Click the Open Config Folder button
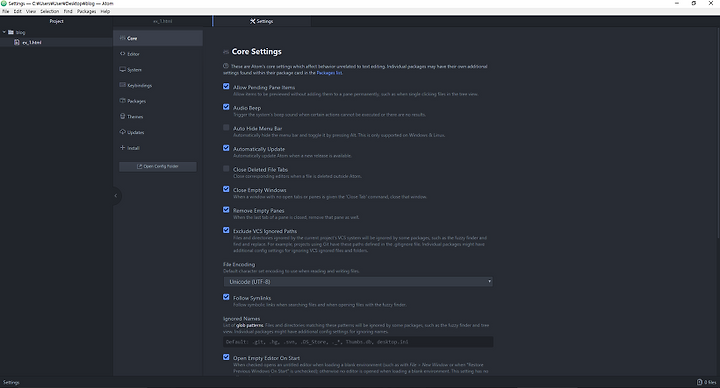 click(x=158, y=166)
